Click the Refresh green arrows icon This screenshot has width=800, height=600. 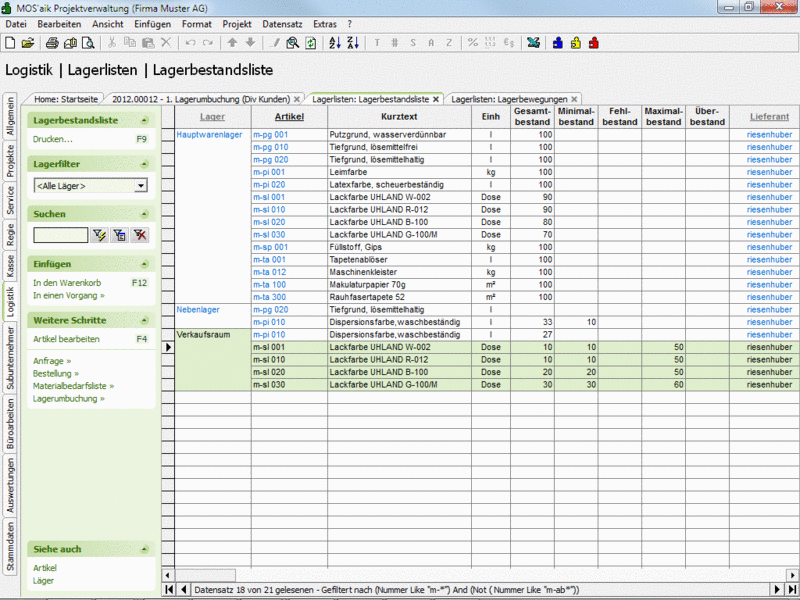tap(311, 43)
